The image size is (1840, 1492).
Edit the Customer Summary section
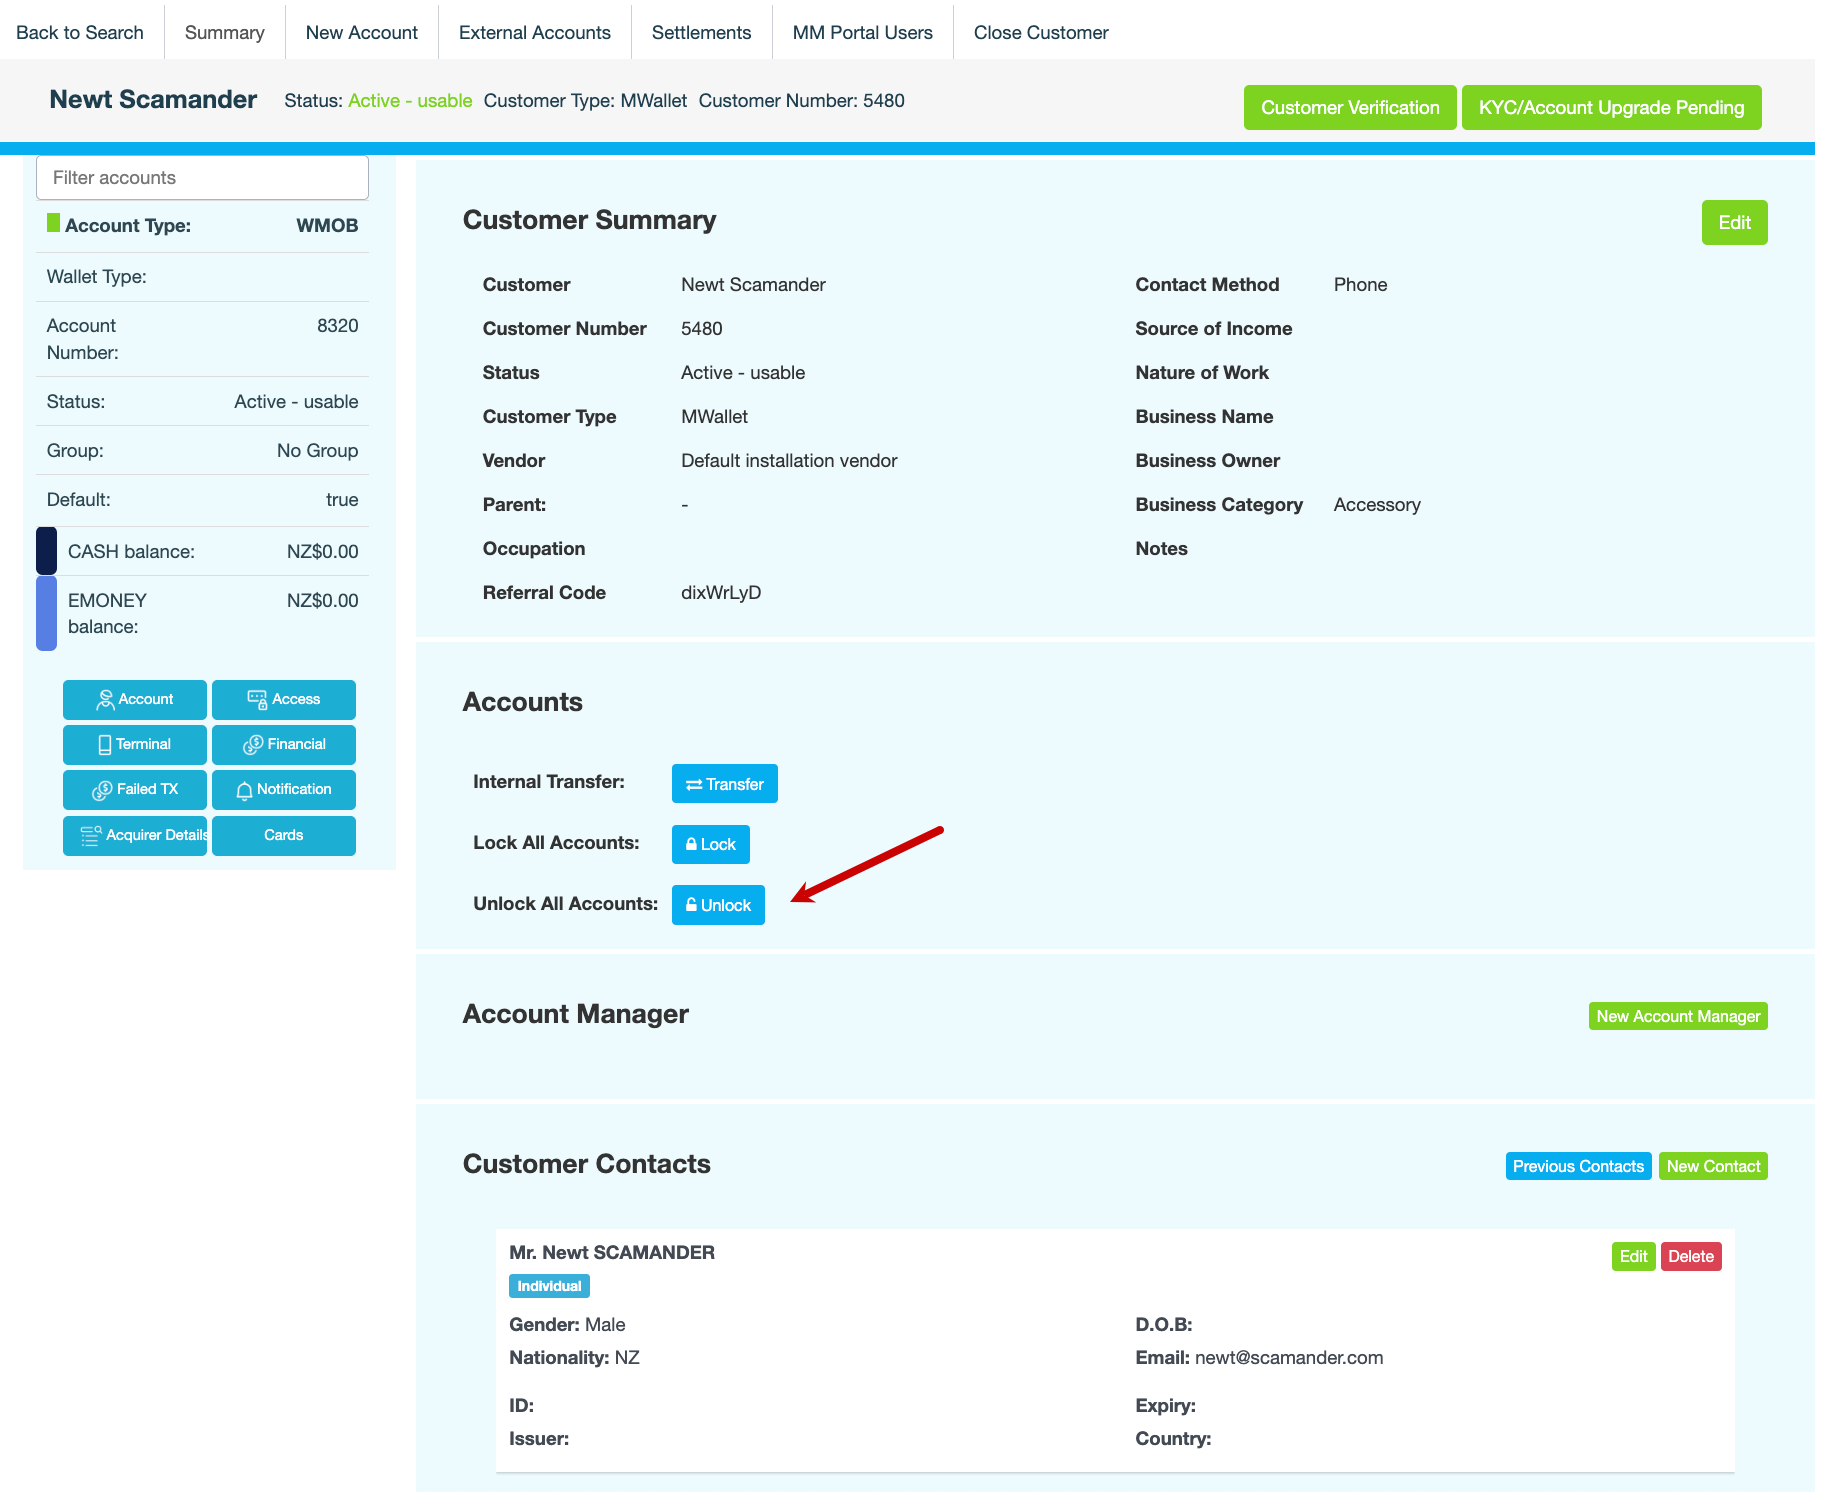1734,223
